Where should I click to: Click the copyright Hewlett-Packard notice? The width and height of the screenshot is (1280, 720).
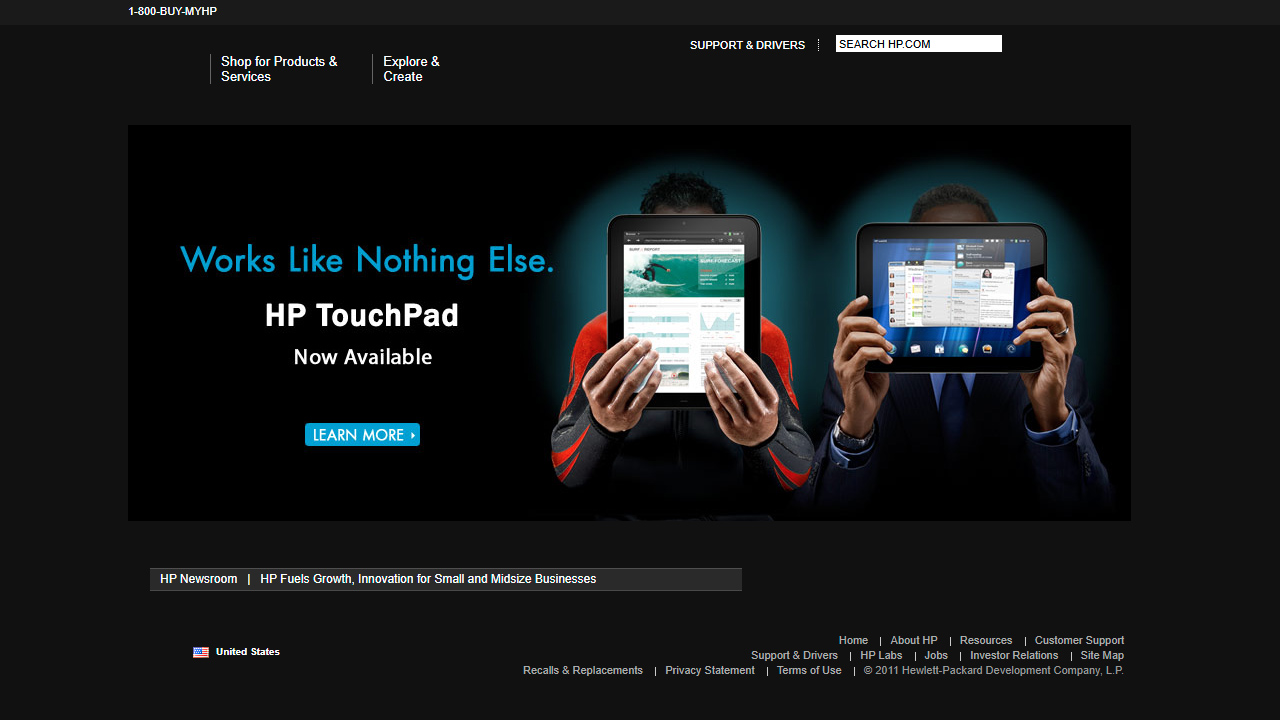(994, 670)
